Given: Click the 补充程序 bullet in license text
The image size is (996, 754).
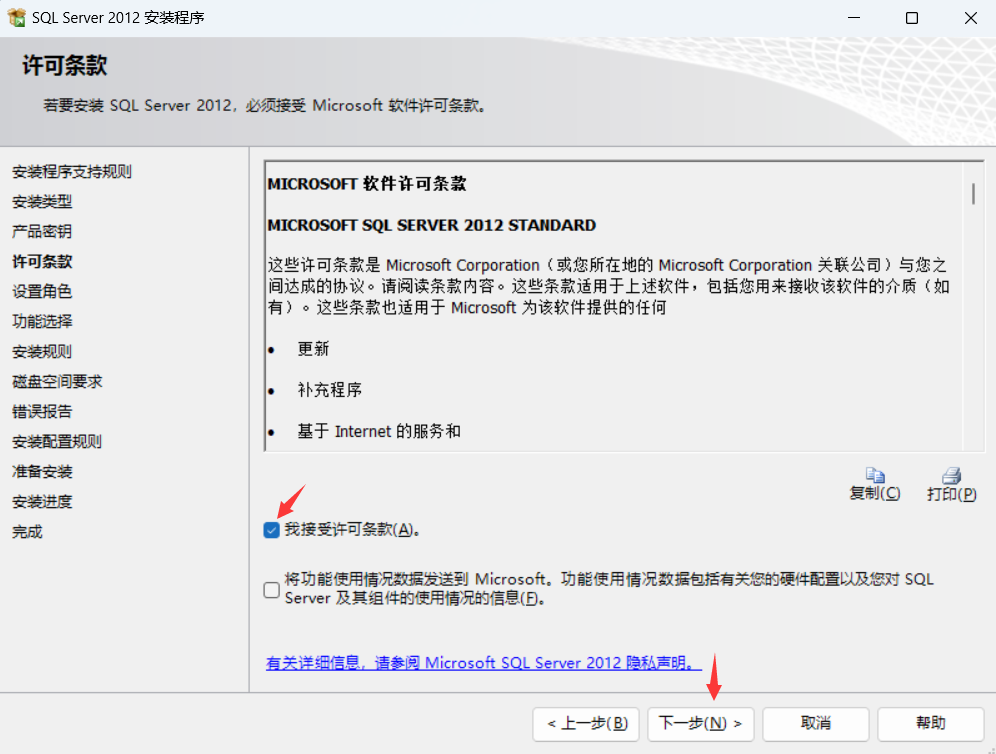Looking at the screenshot, I should (x=329, y=390).
